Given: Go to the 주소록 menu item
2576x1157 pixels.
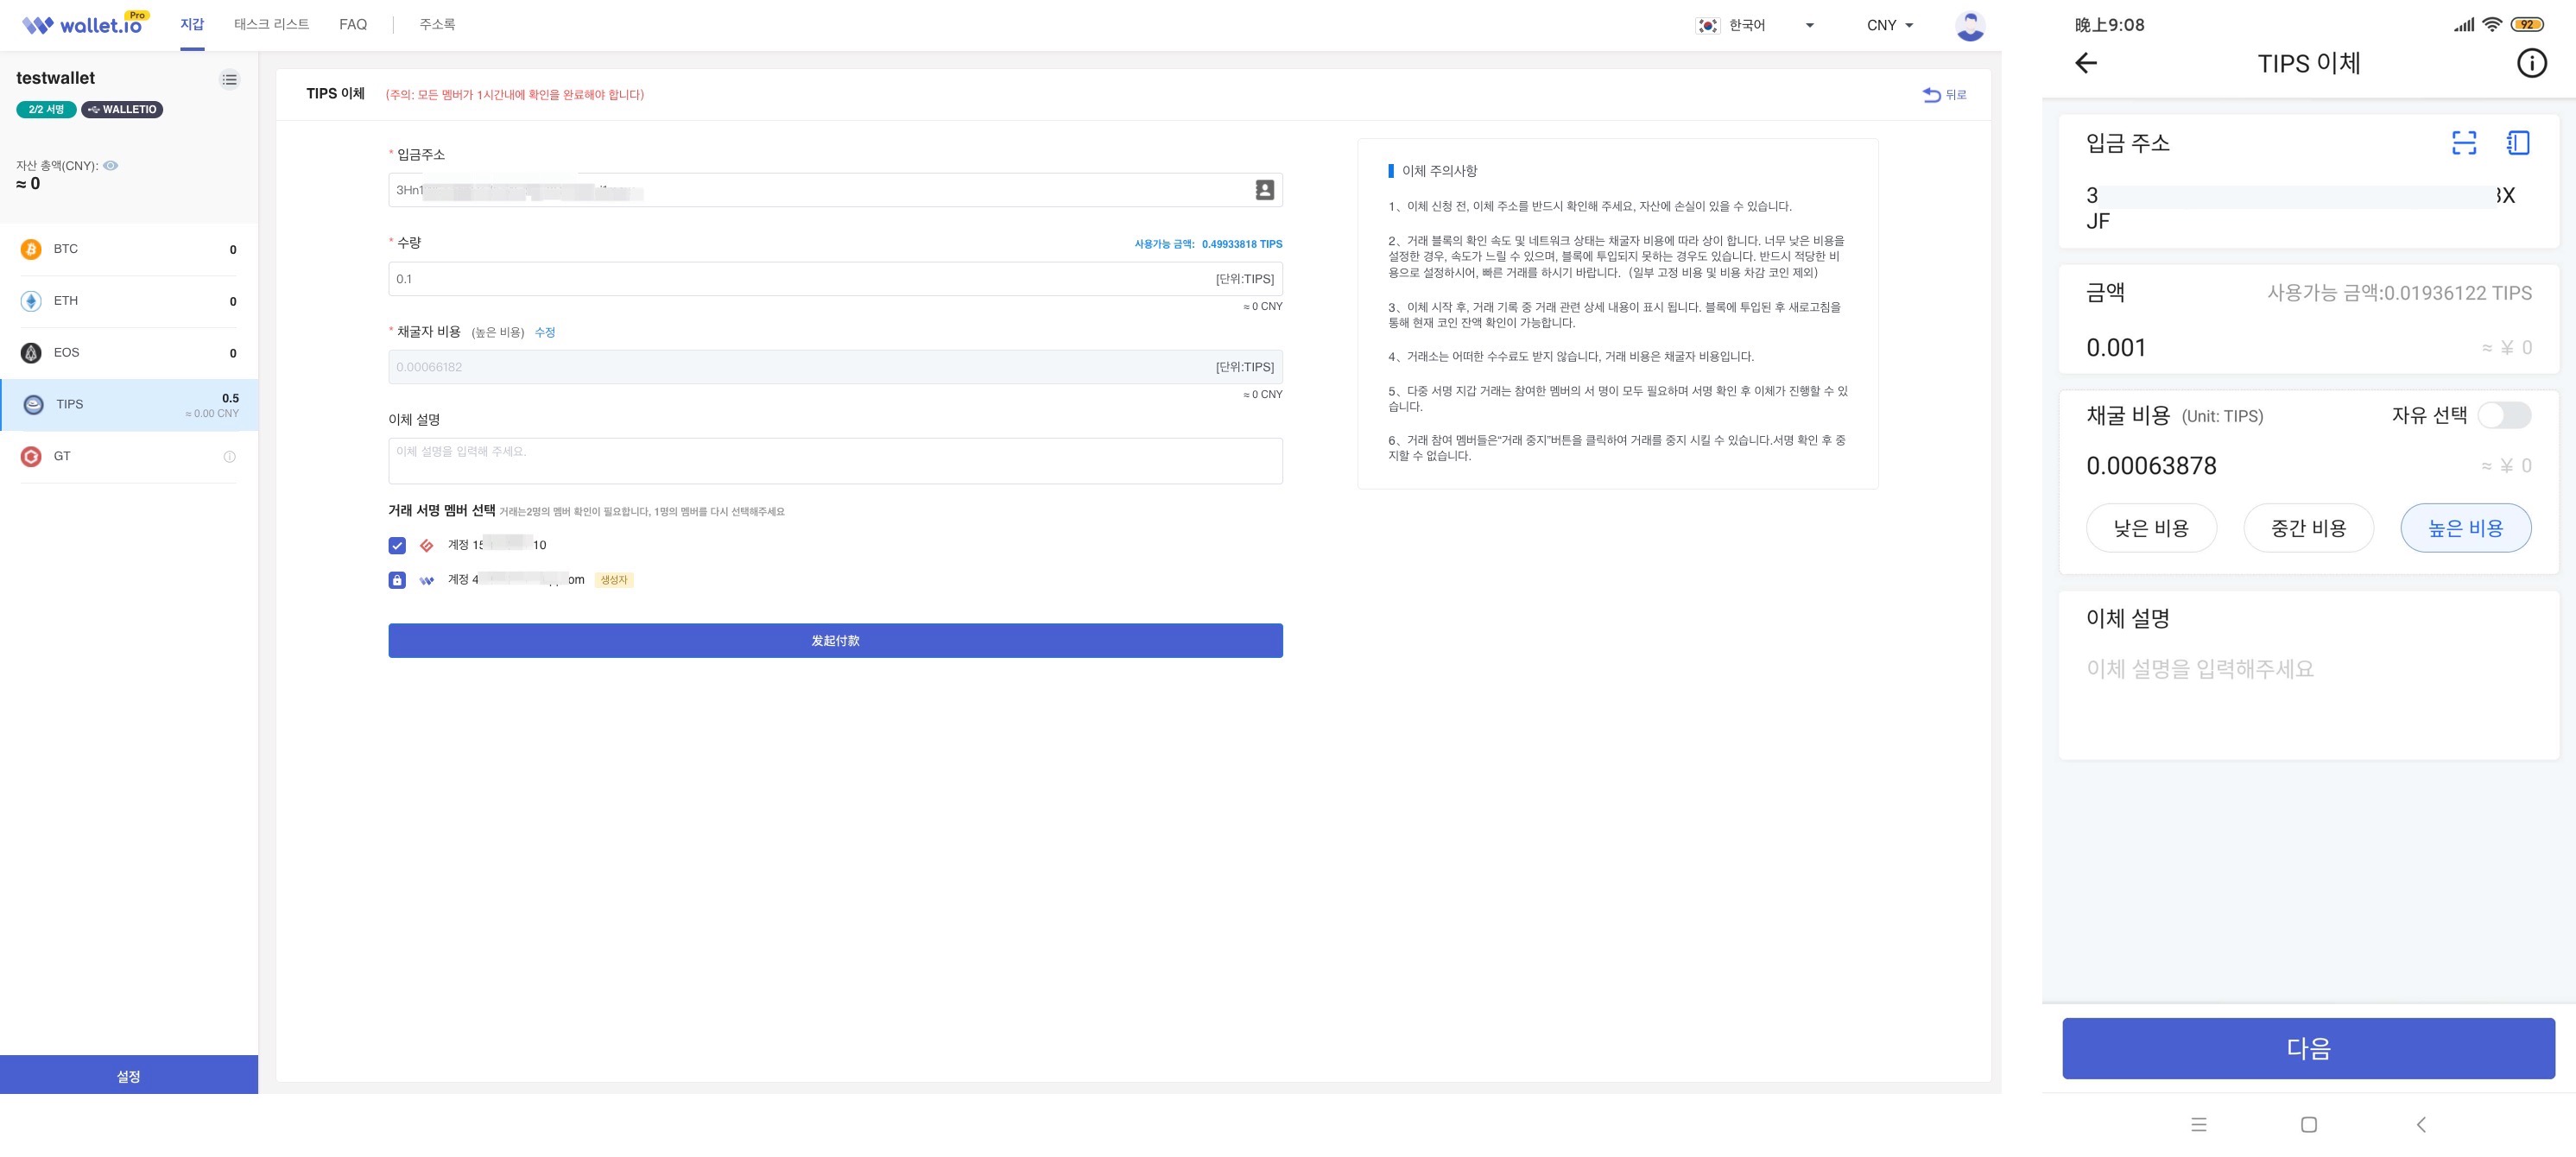Looking at the screenshot, I should pyautogui.click(x=437, y=24).
